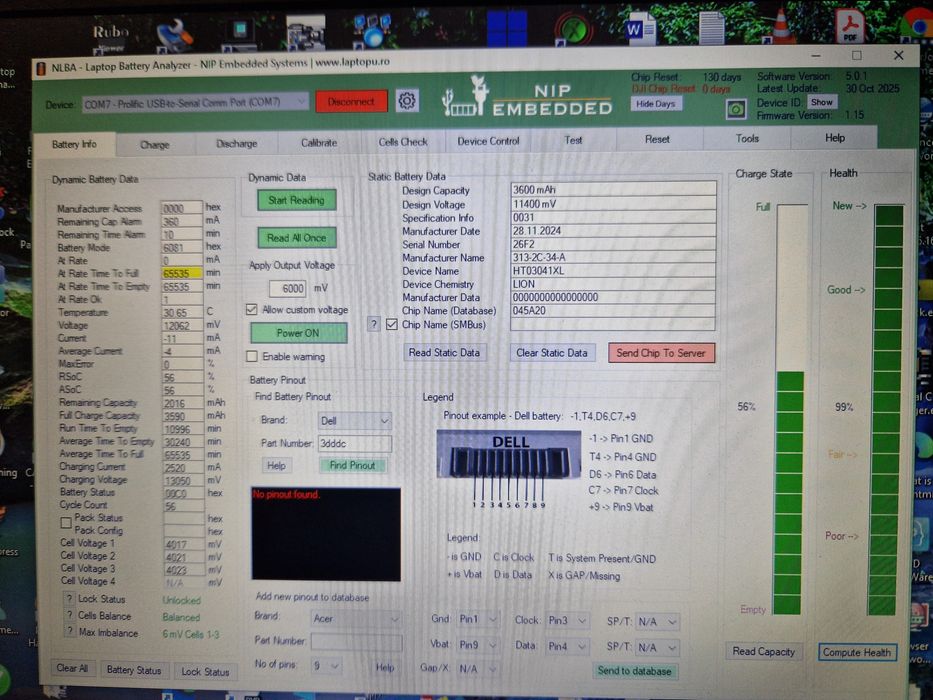Click the question mark beside Cells Balance

pos(70,615)
